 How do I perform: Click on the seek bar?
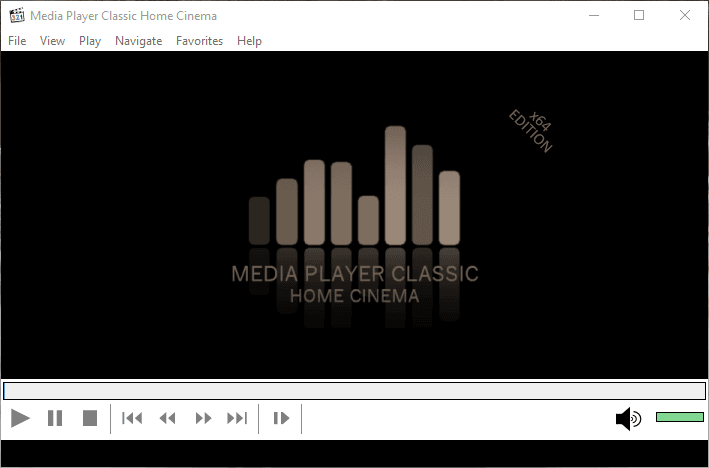[x=354, y=391]
